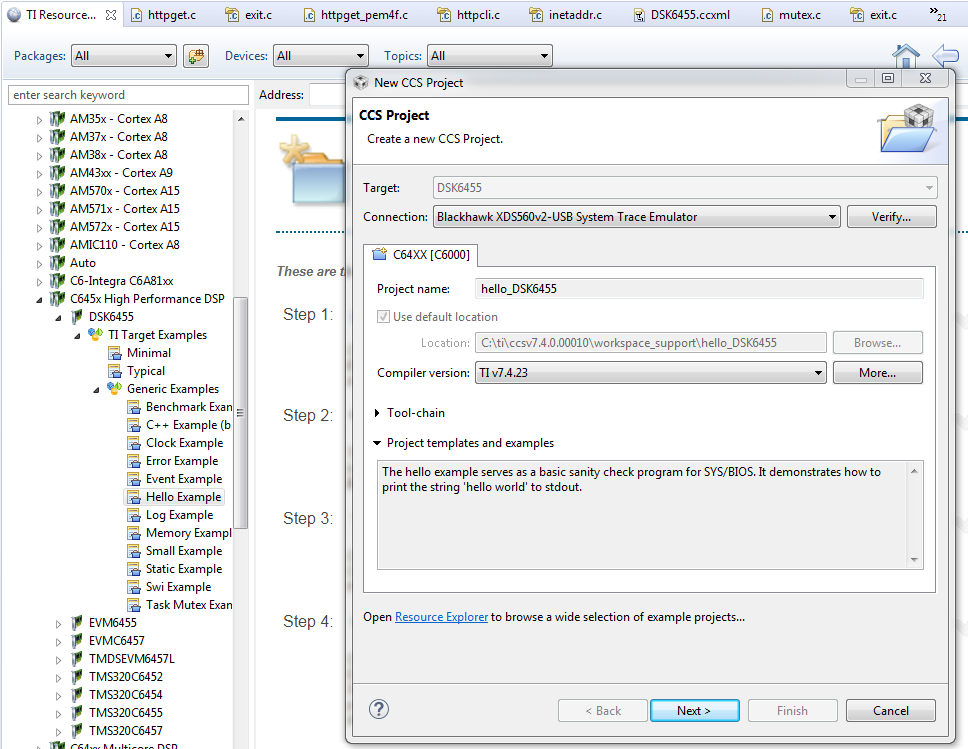968x749 pixels.
Task: Click the Small Example project icon
Action: [x=134, y=551]
